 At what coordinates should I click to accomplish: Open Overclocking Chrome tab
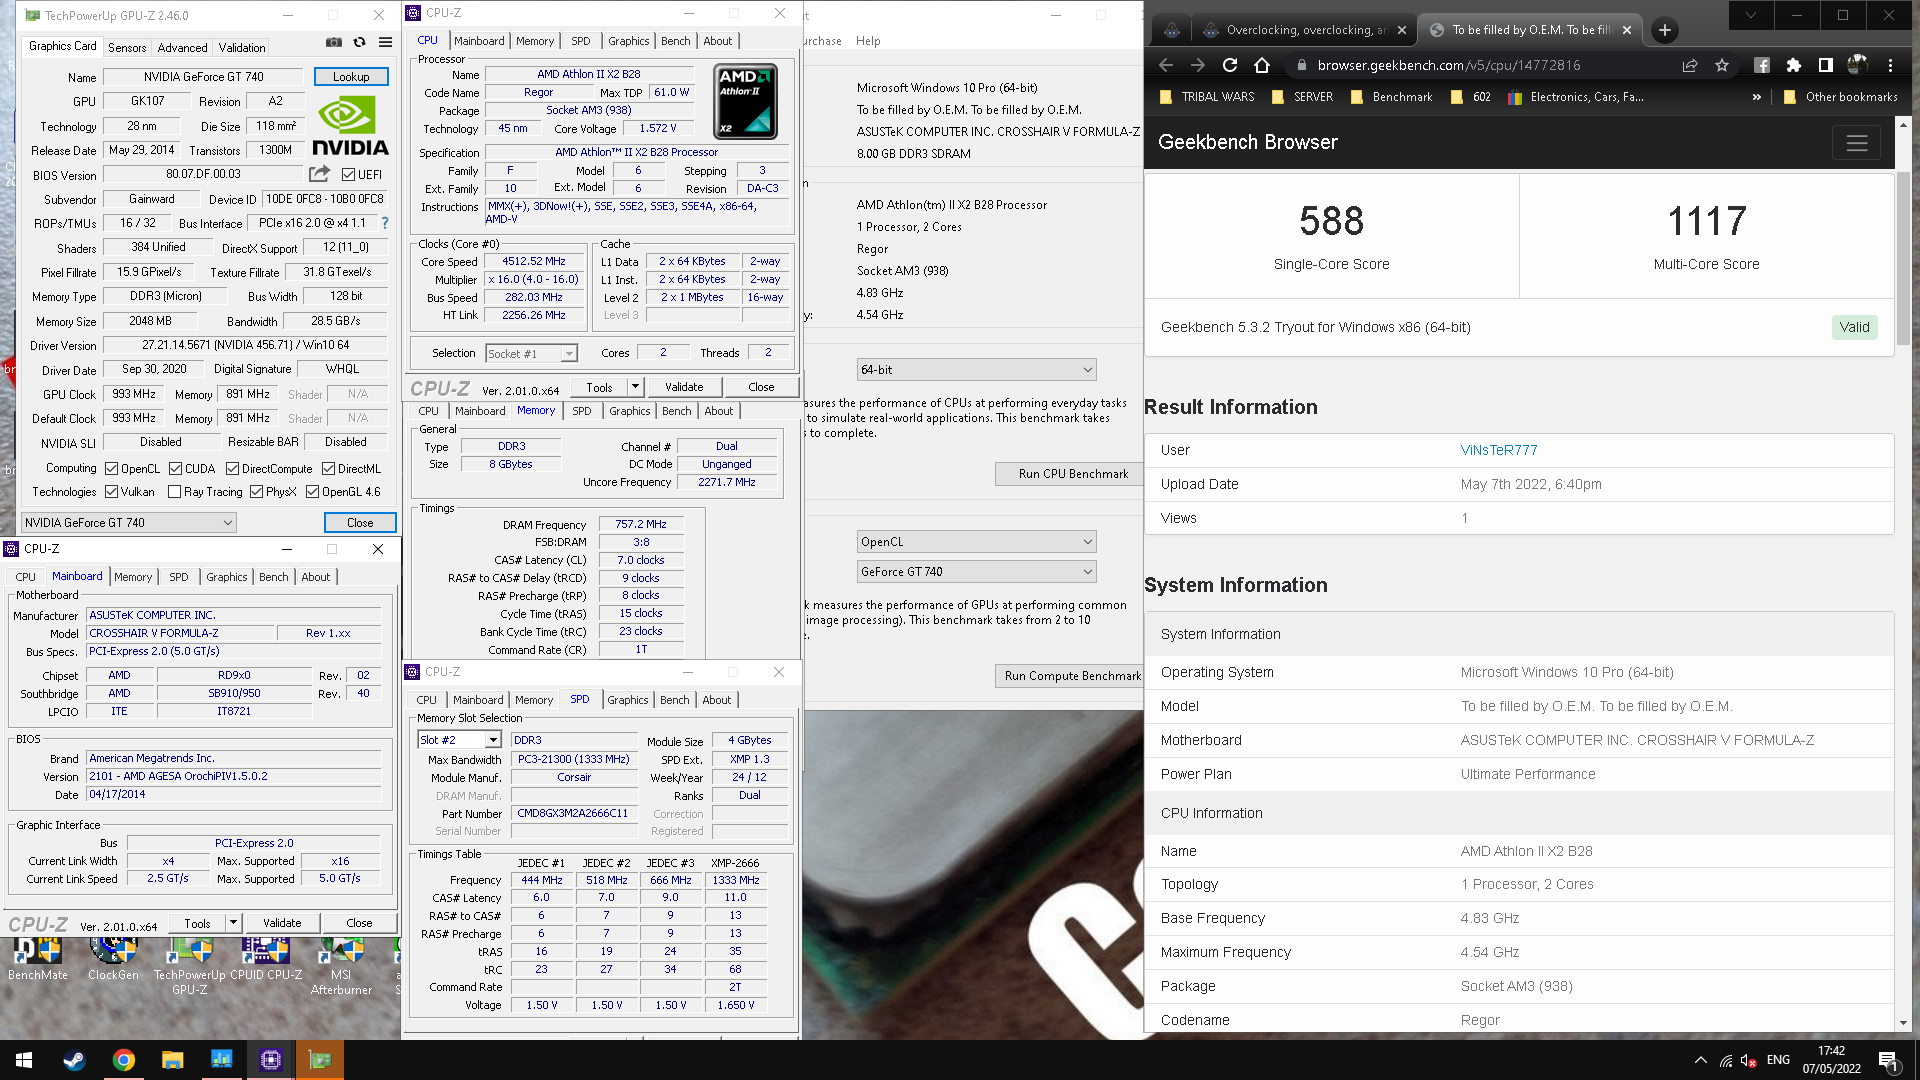[x=1303, y=30]
